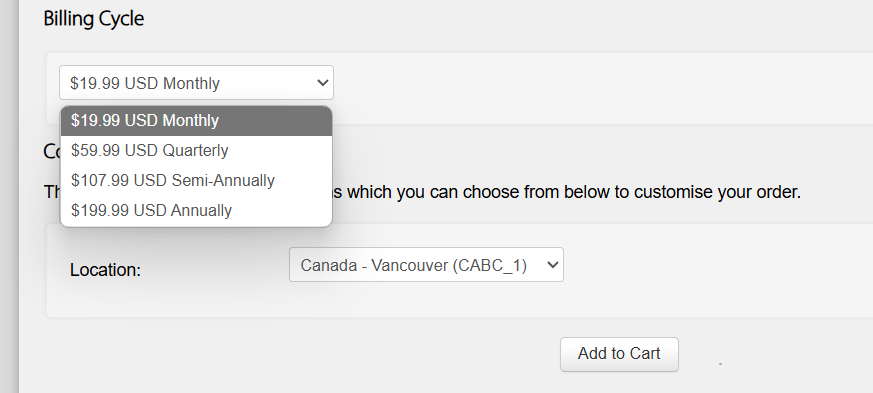Click the Cart text on the button
The height and width of the screenshot is (393, 873).
coord(646,354)
